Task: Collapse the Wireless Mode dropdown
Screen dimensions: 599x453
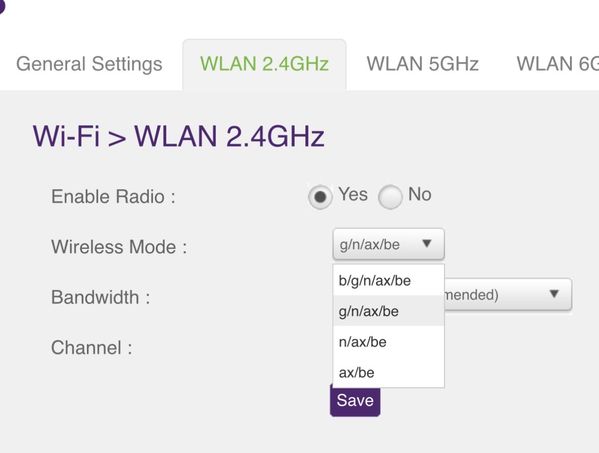Action: point(389,244)
